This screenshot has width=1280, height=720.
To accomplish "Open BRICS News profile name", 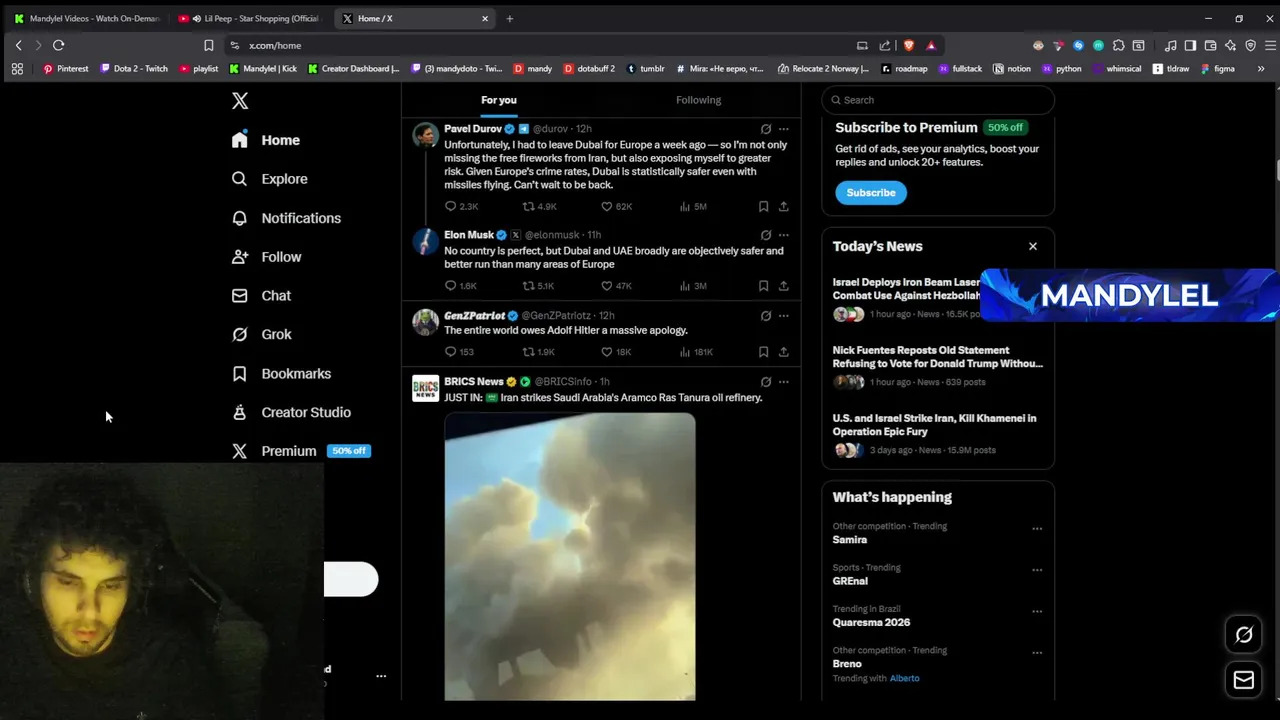I will [474, 381].
